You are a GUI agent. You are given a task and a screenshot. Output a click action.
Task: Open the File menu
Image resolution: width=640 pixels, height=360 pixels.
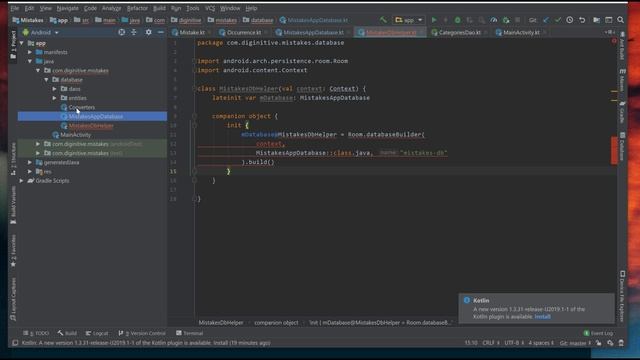(15, 8)
